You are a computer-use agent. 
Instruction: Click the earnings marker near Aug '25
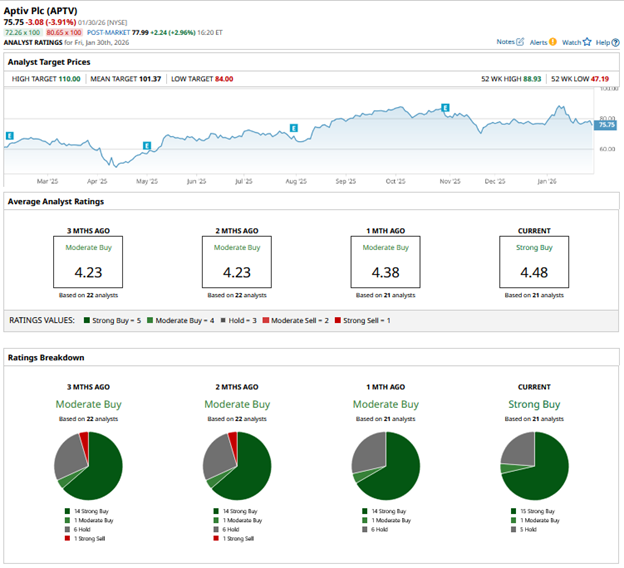pyautogui.click(x=294, y=128)
